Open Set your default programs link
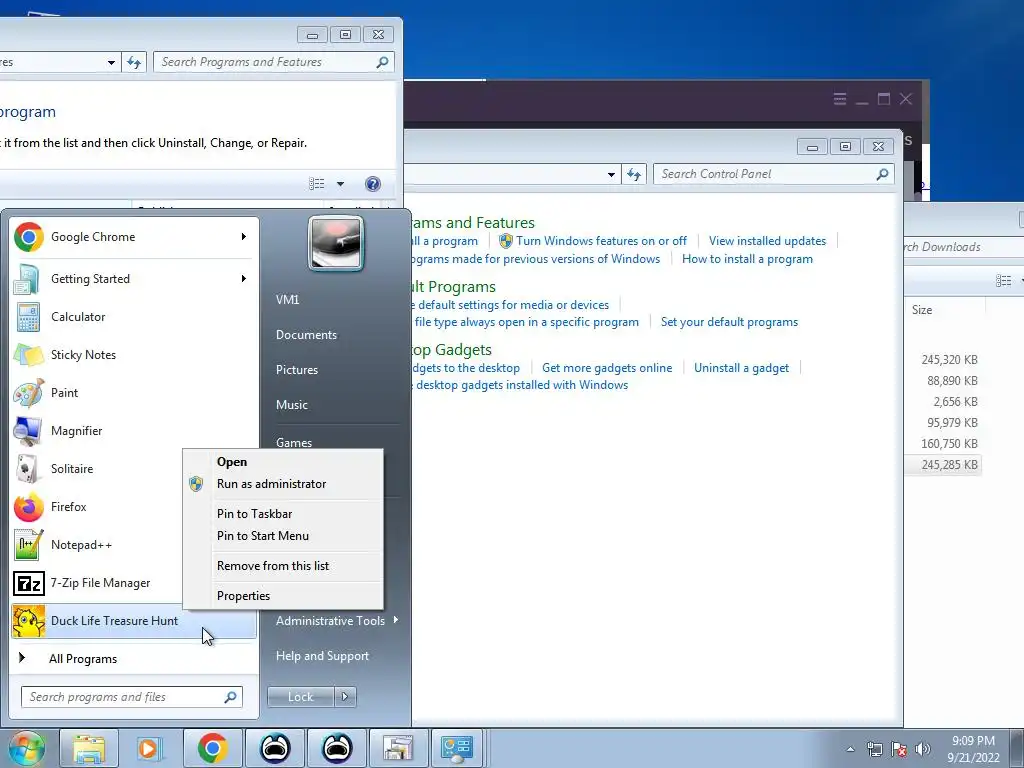The image size is (1024, 768). [729, 322]
